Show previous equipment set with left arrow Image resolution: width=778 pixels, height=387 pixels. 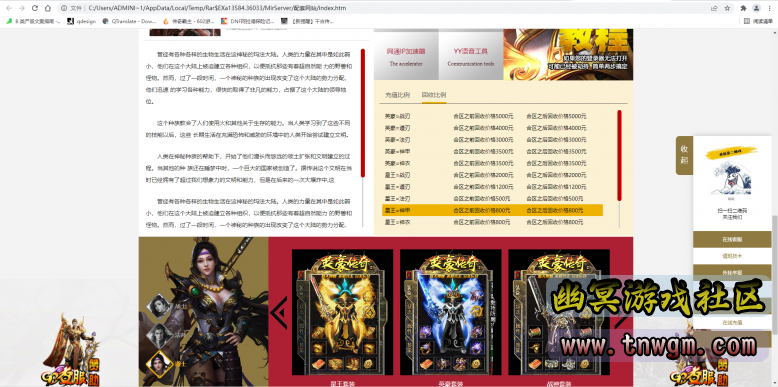[x=279, y=313]
